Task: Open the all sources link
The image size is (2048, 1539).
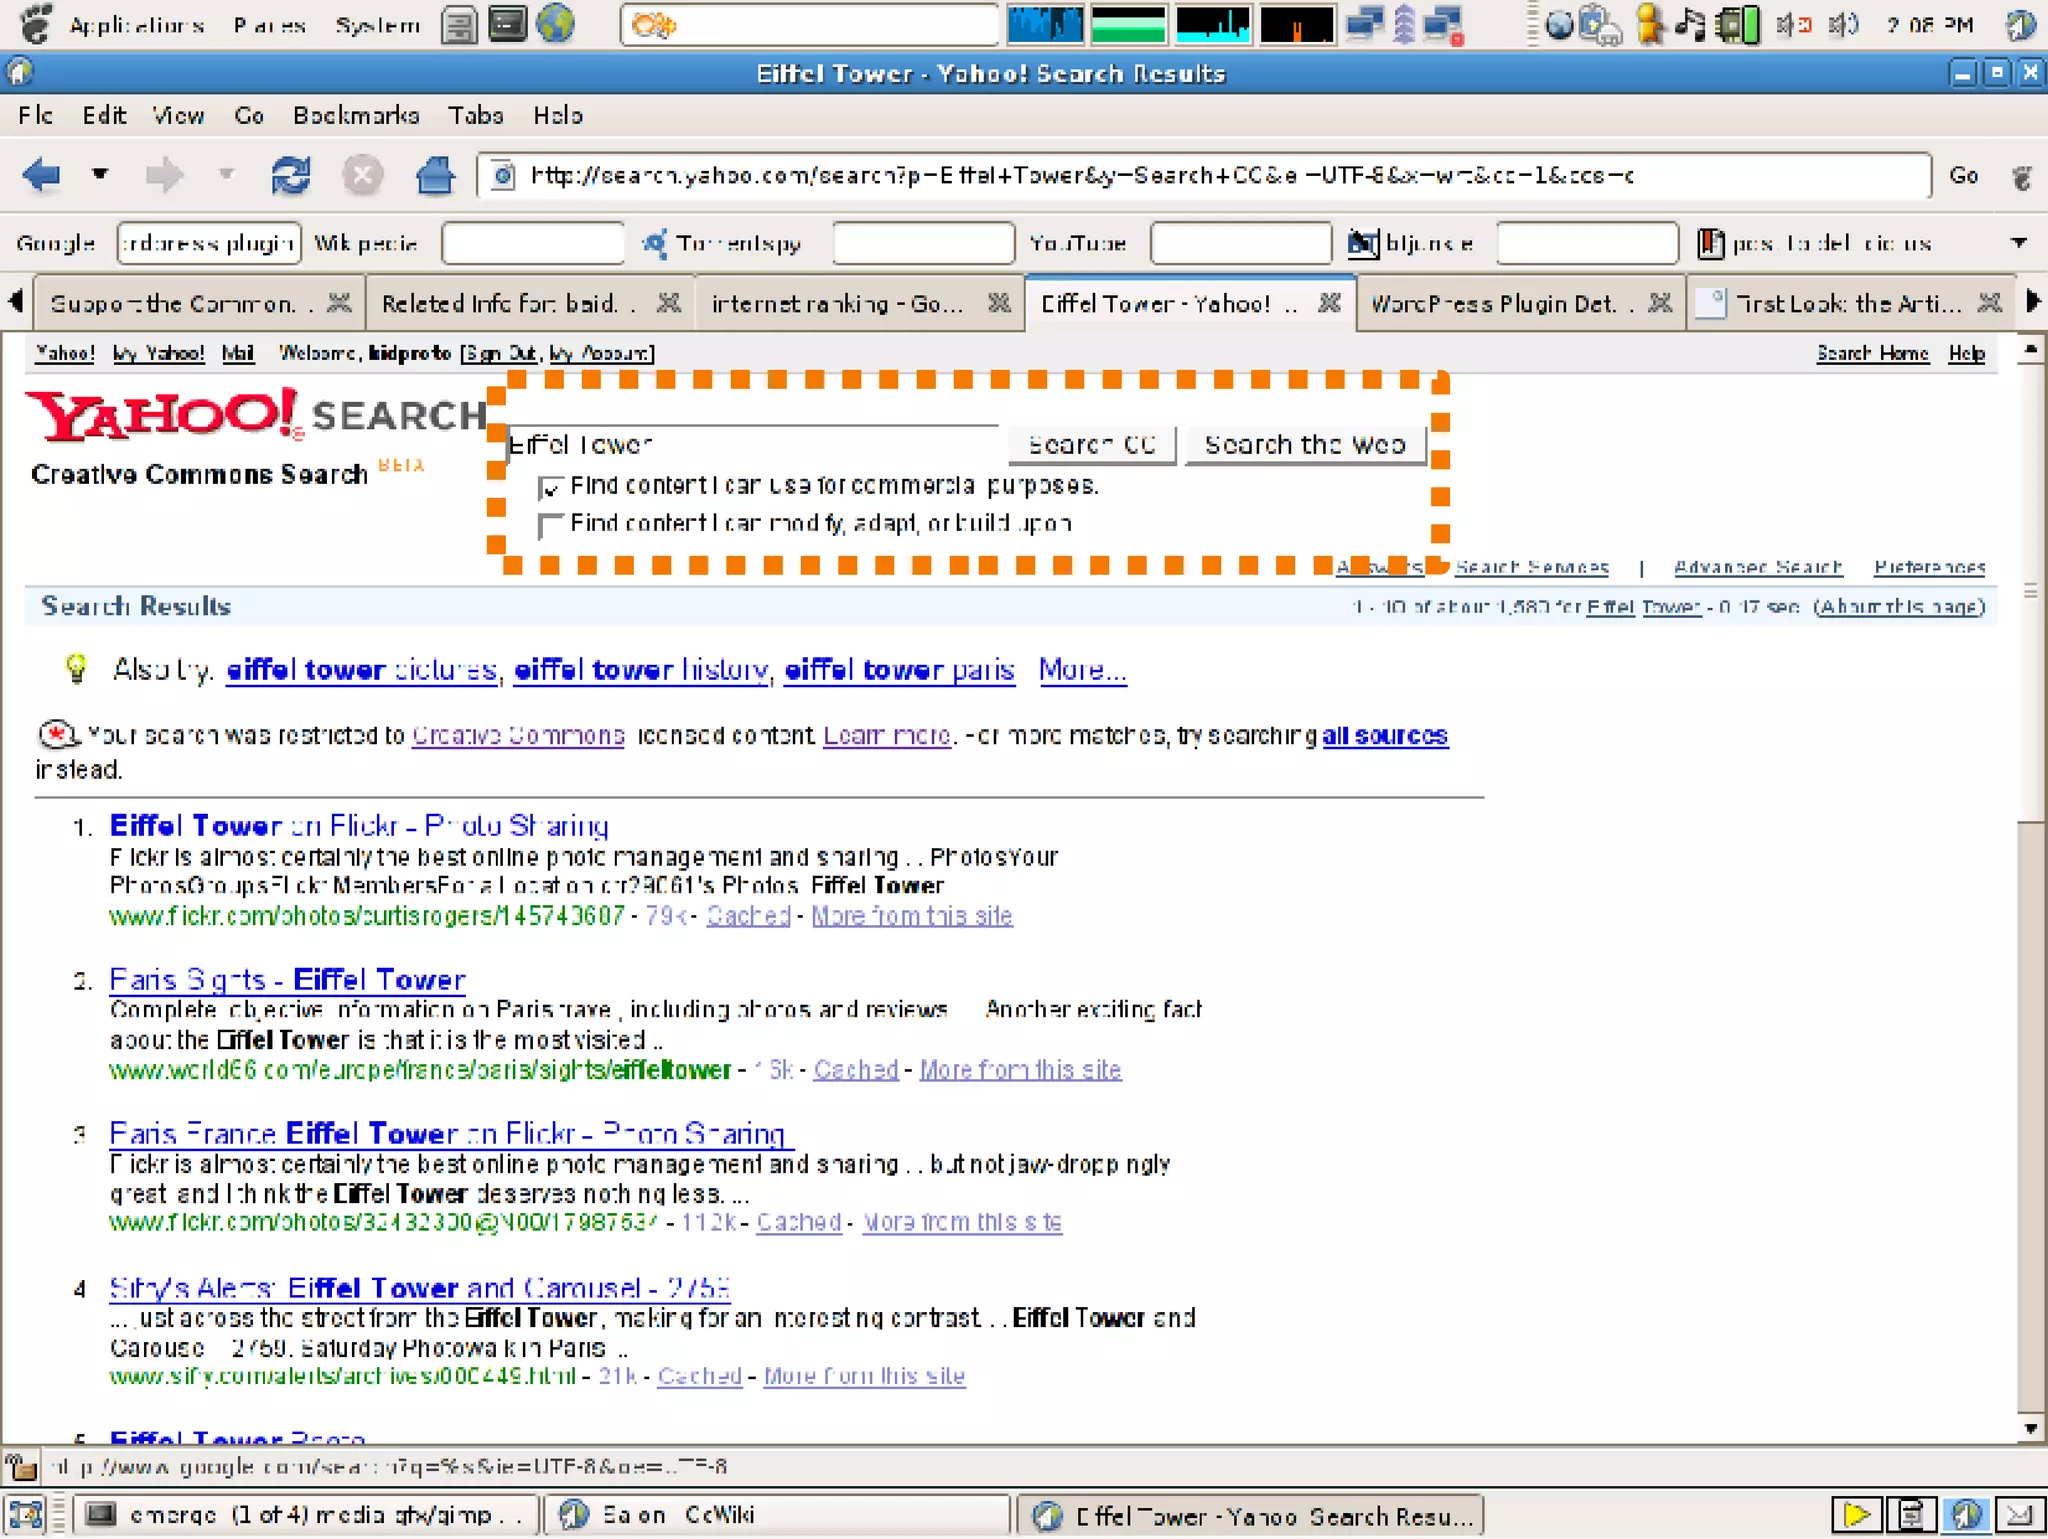Action: (1384, 736)
